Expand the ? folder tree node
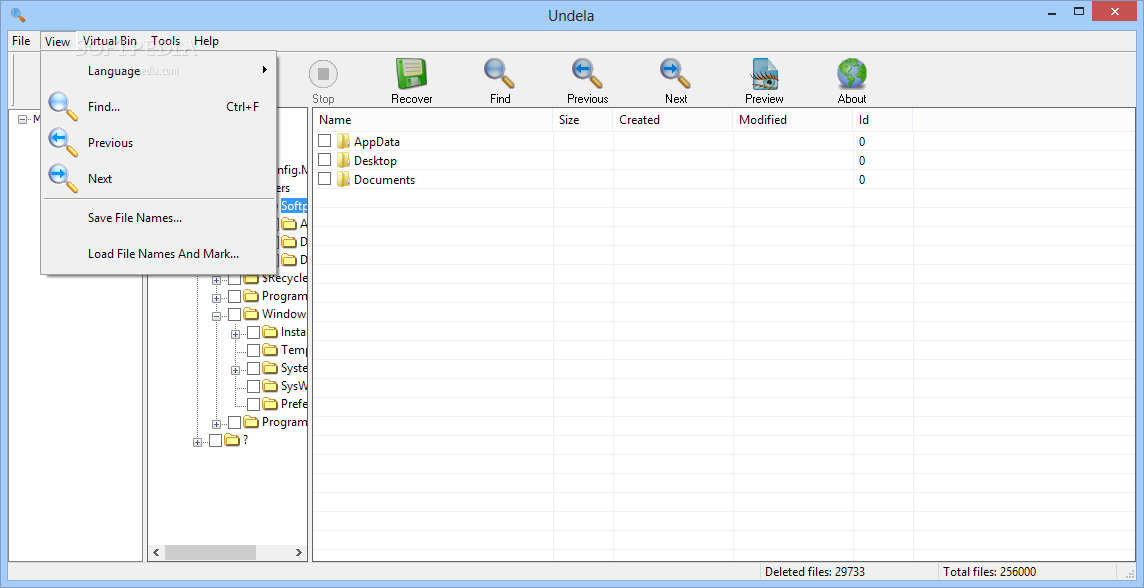Screen dimensions: 1144x588 point(198,442)
